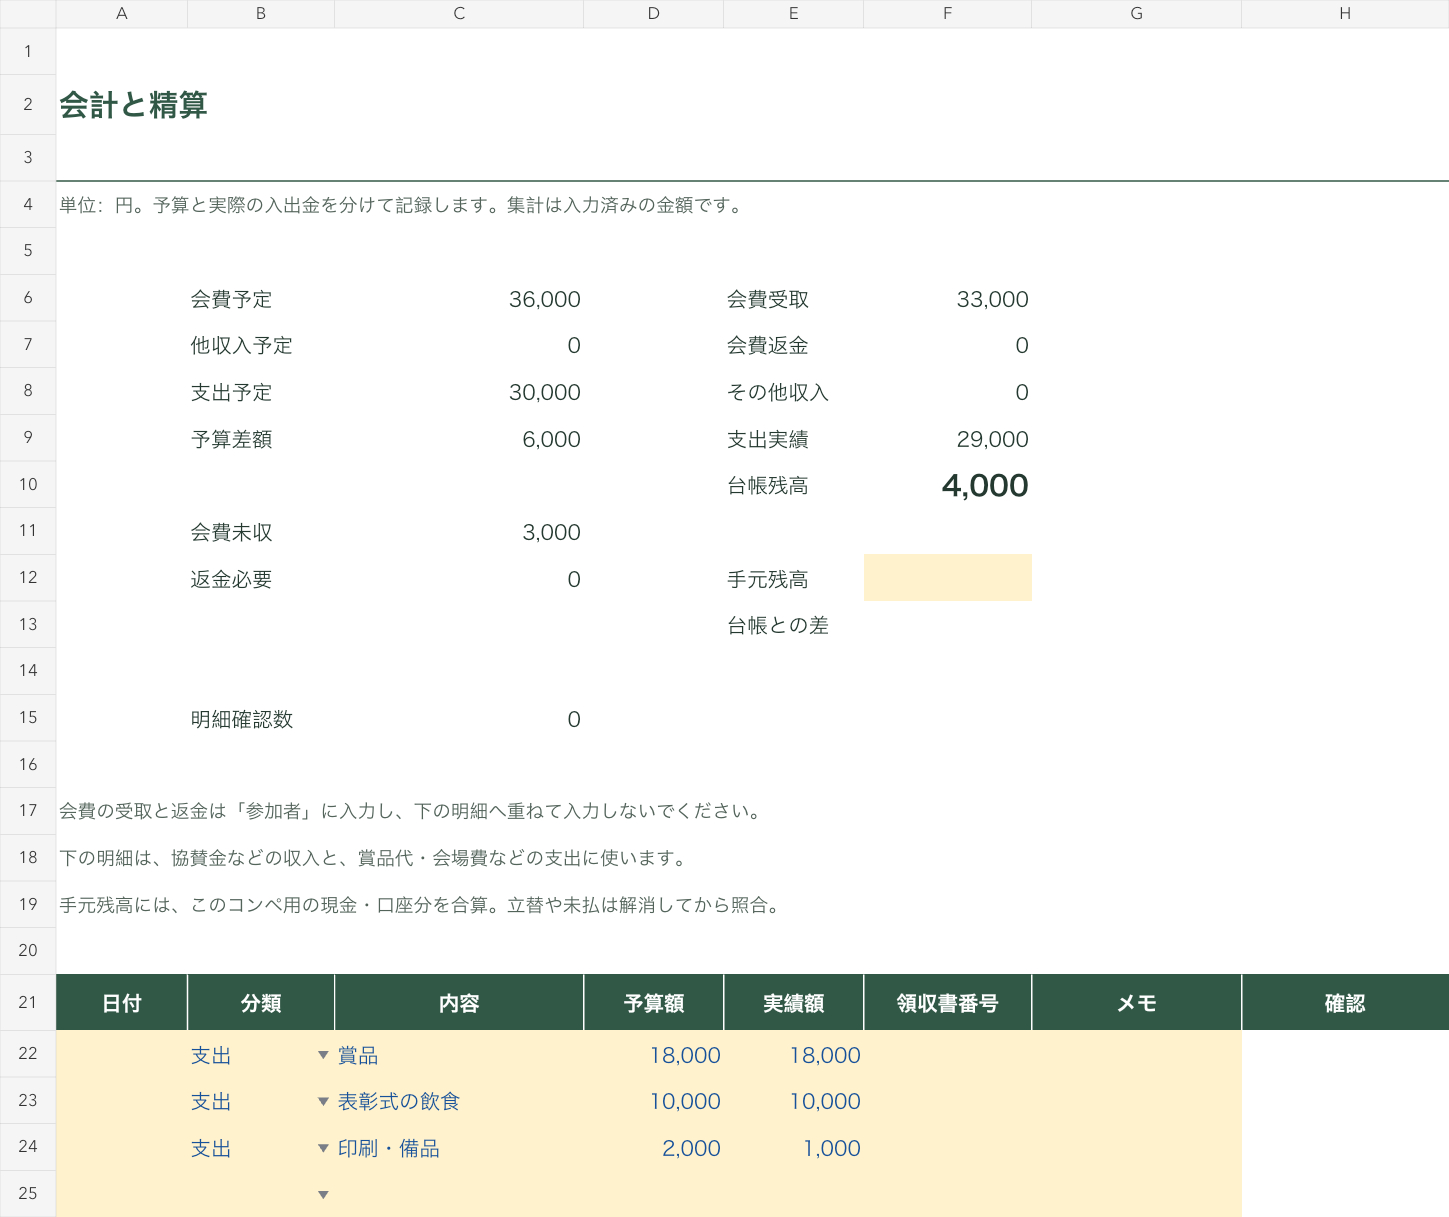Click the 日付 table header
The width and height of the screenshot is (1449, 1217).
coord(122,1003)
